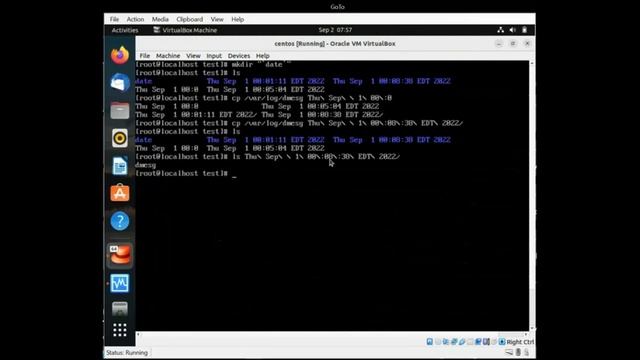Click the final empty terminal prompt line

[186, 173]
